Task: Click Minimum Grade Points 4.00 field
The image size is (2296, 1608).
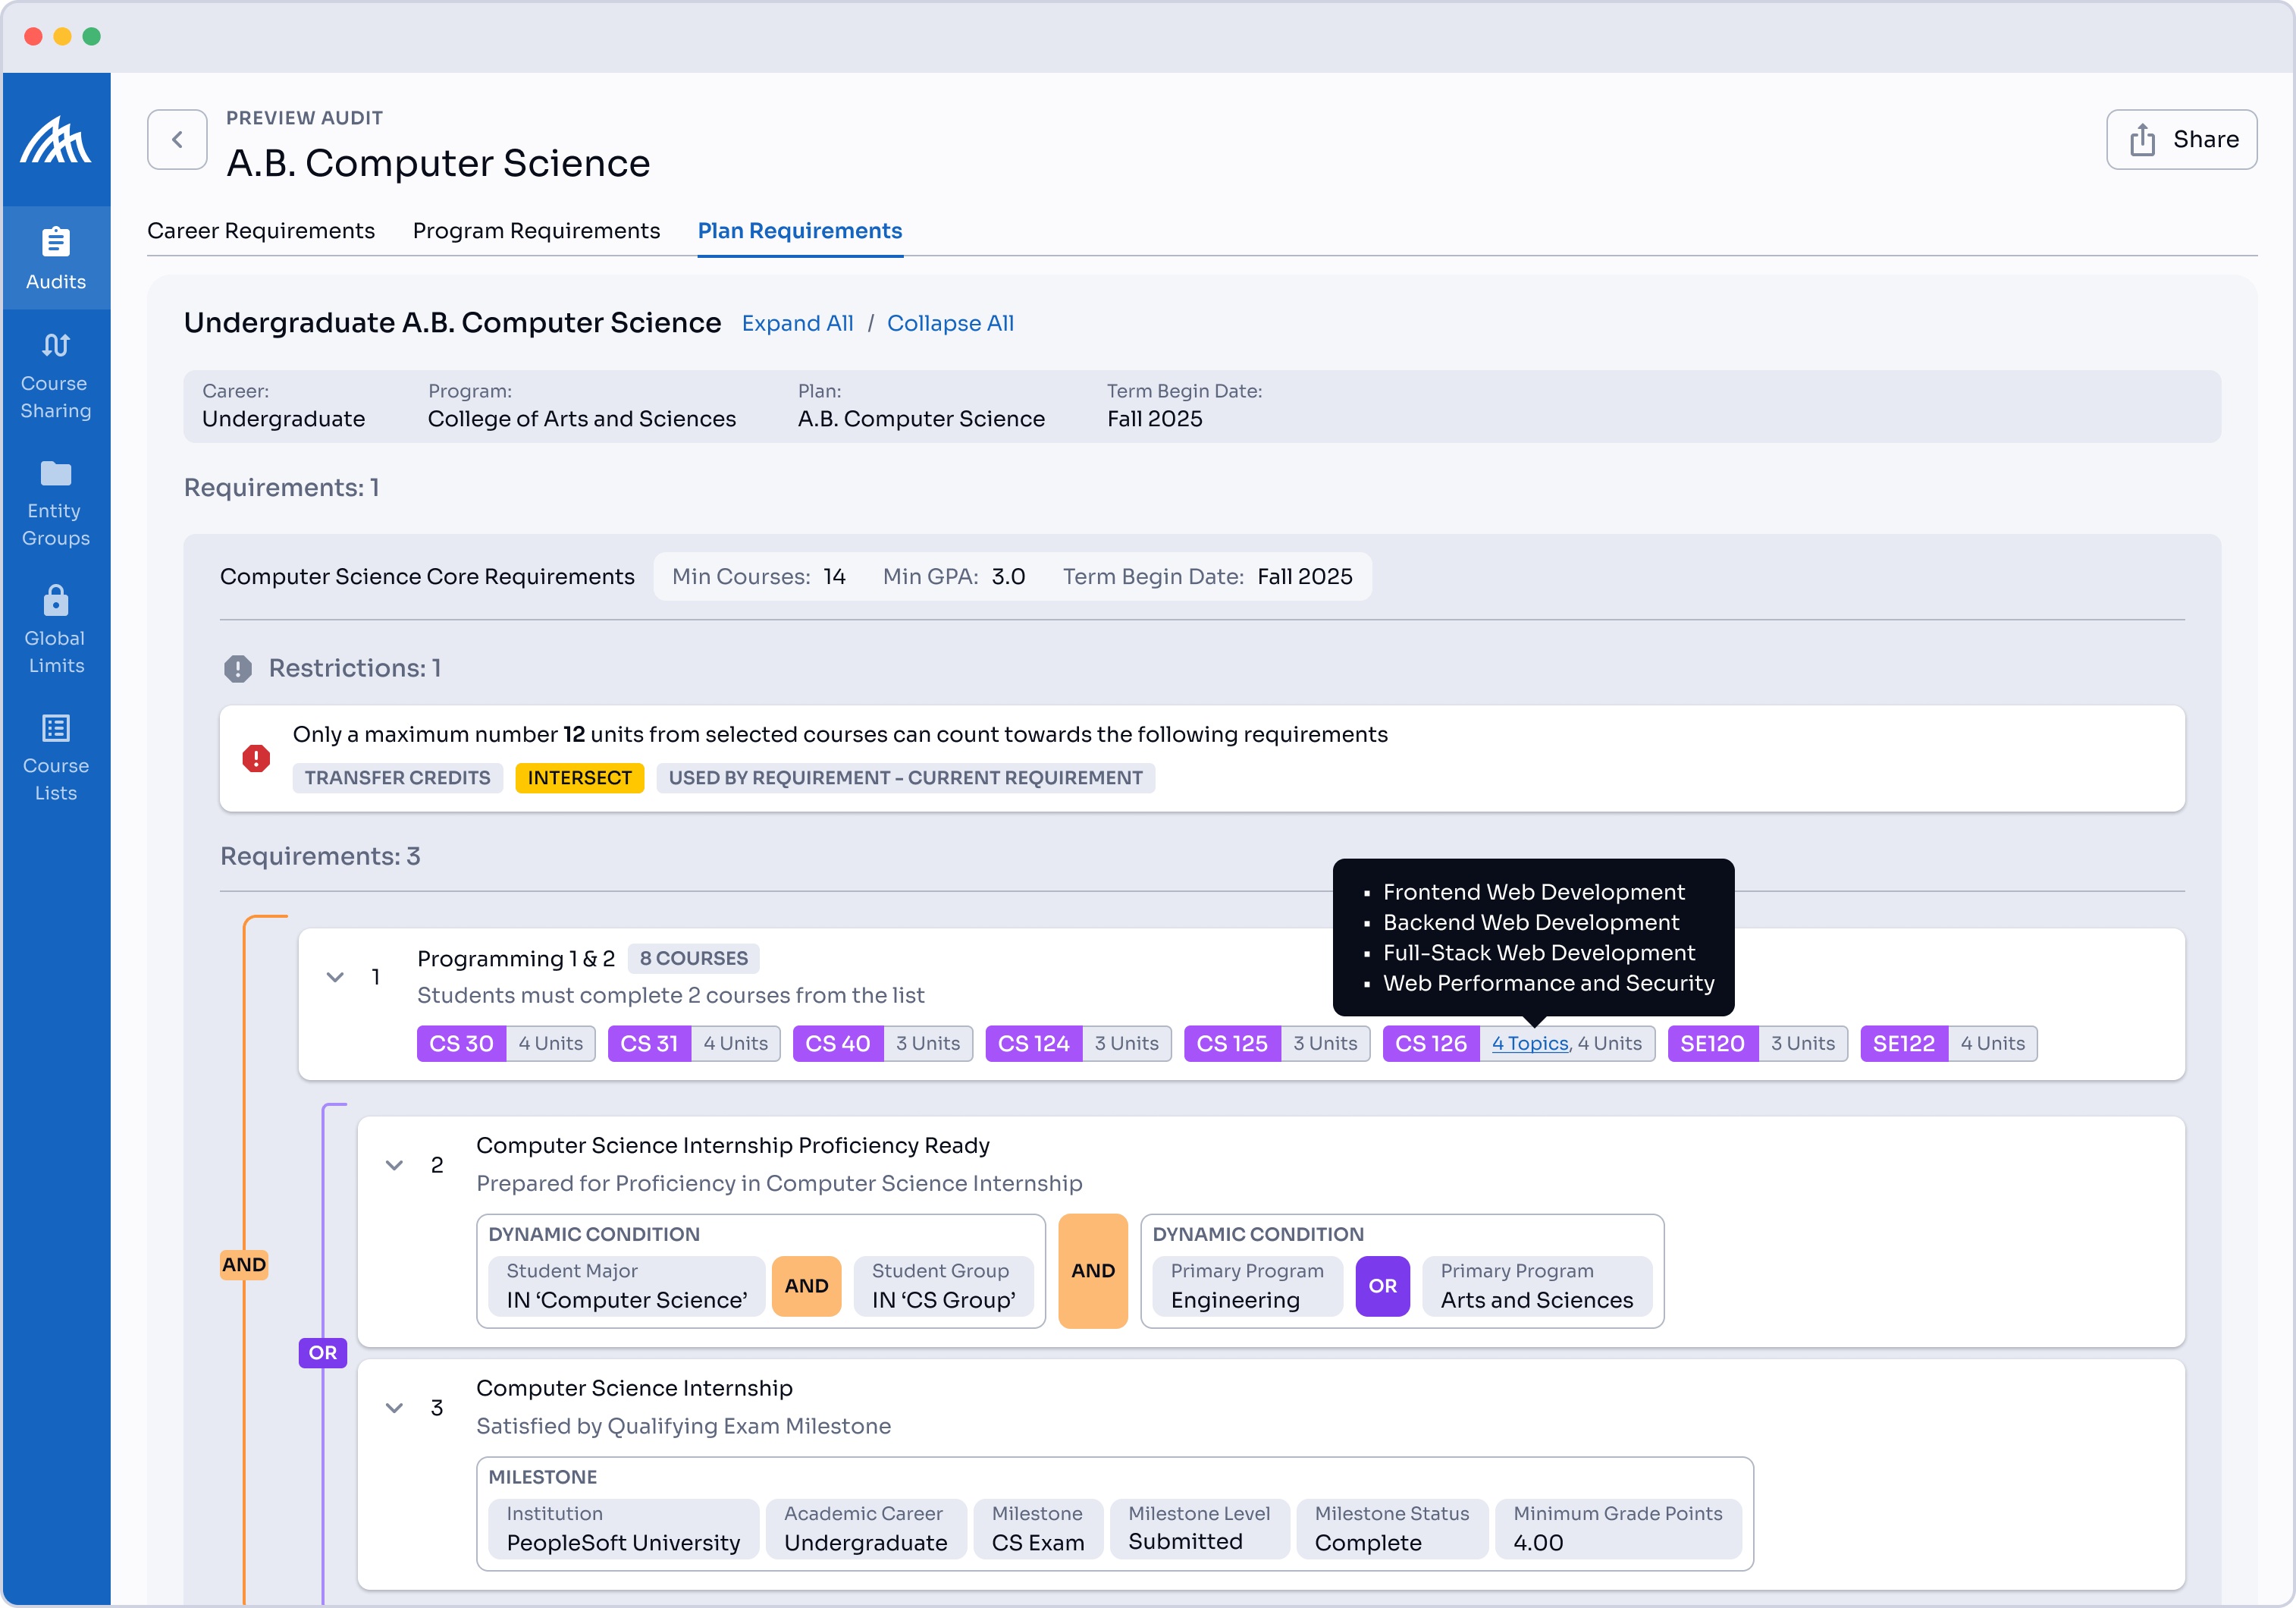Action: [x=1619, y=1529]
